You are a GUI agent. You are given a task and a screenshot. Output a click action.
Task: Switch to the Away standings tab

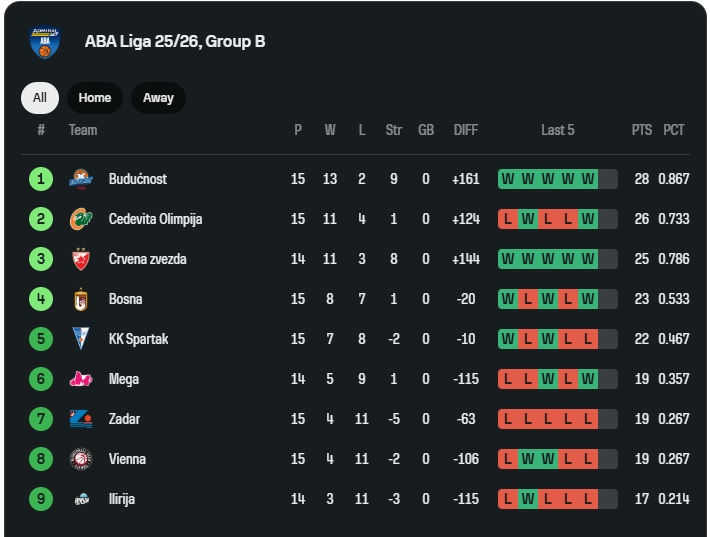[x=158, y=98]
